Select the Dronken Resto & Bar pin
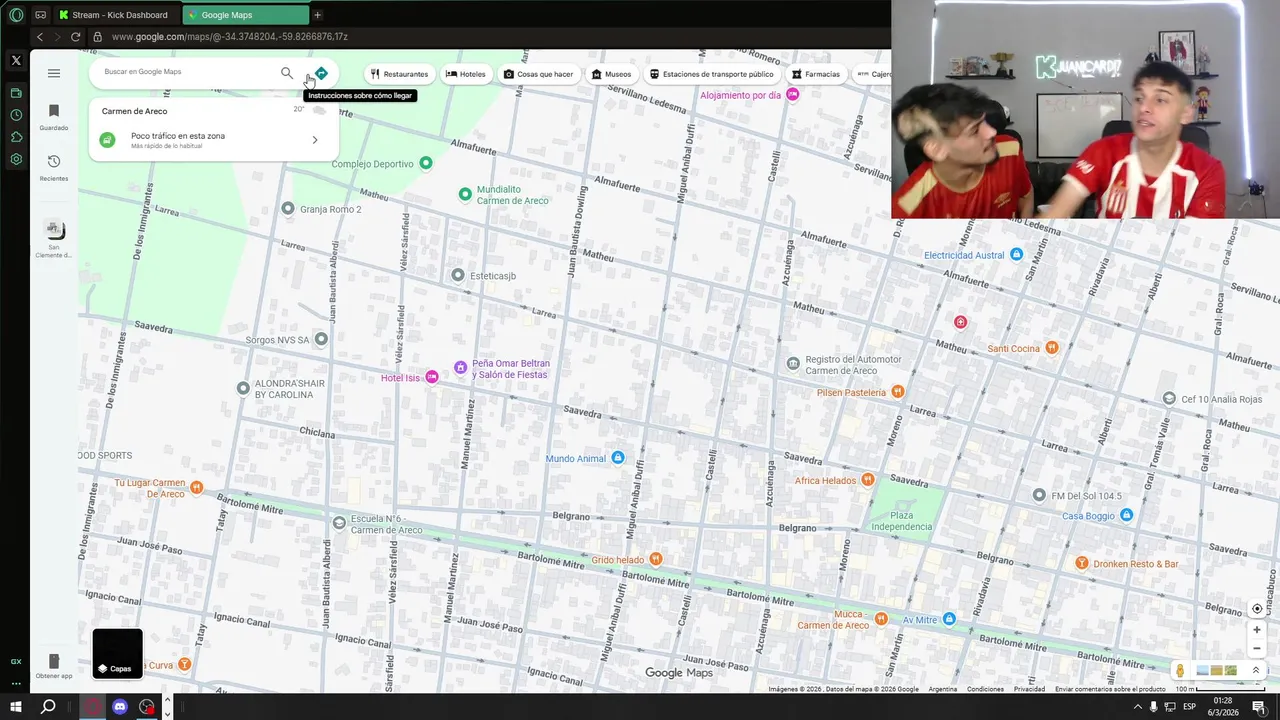The image size is (1280, 720). (1081, 564)
